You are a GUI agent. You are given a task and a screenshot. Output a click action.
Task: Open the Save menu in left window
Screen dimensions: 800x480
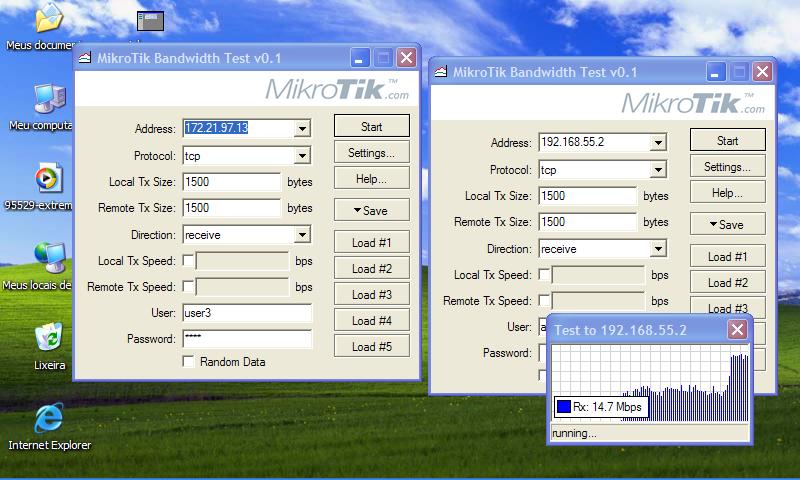371,211
